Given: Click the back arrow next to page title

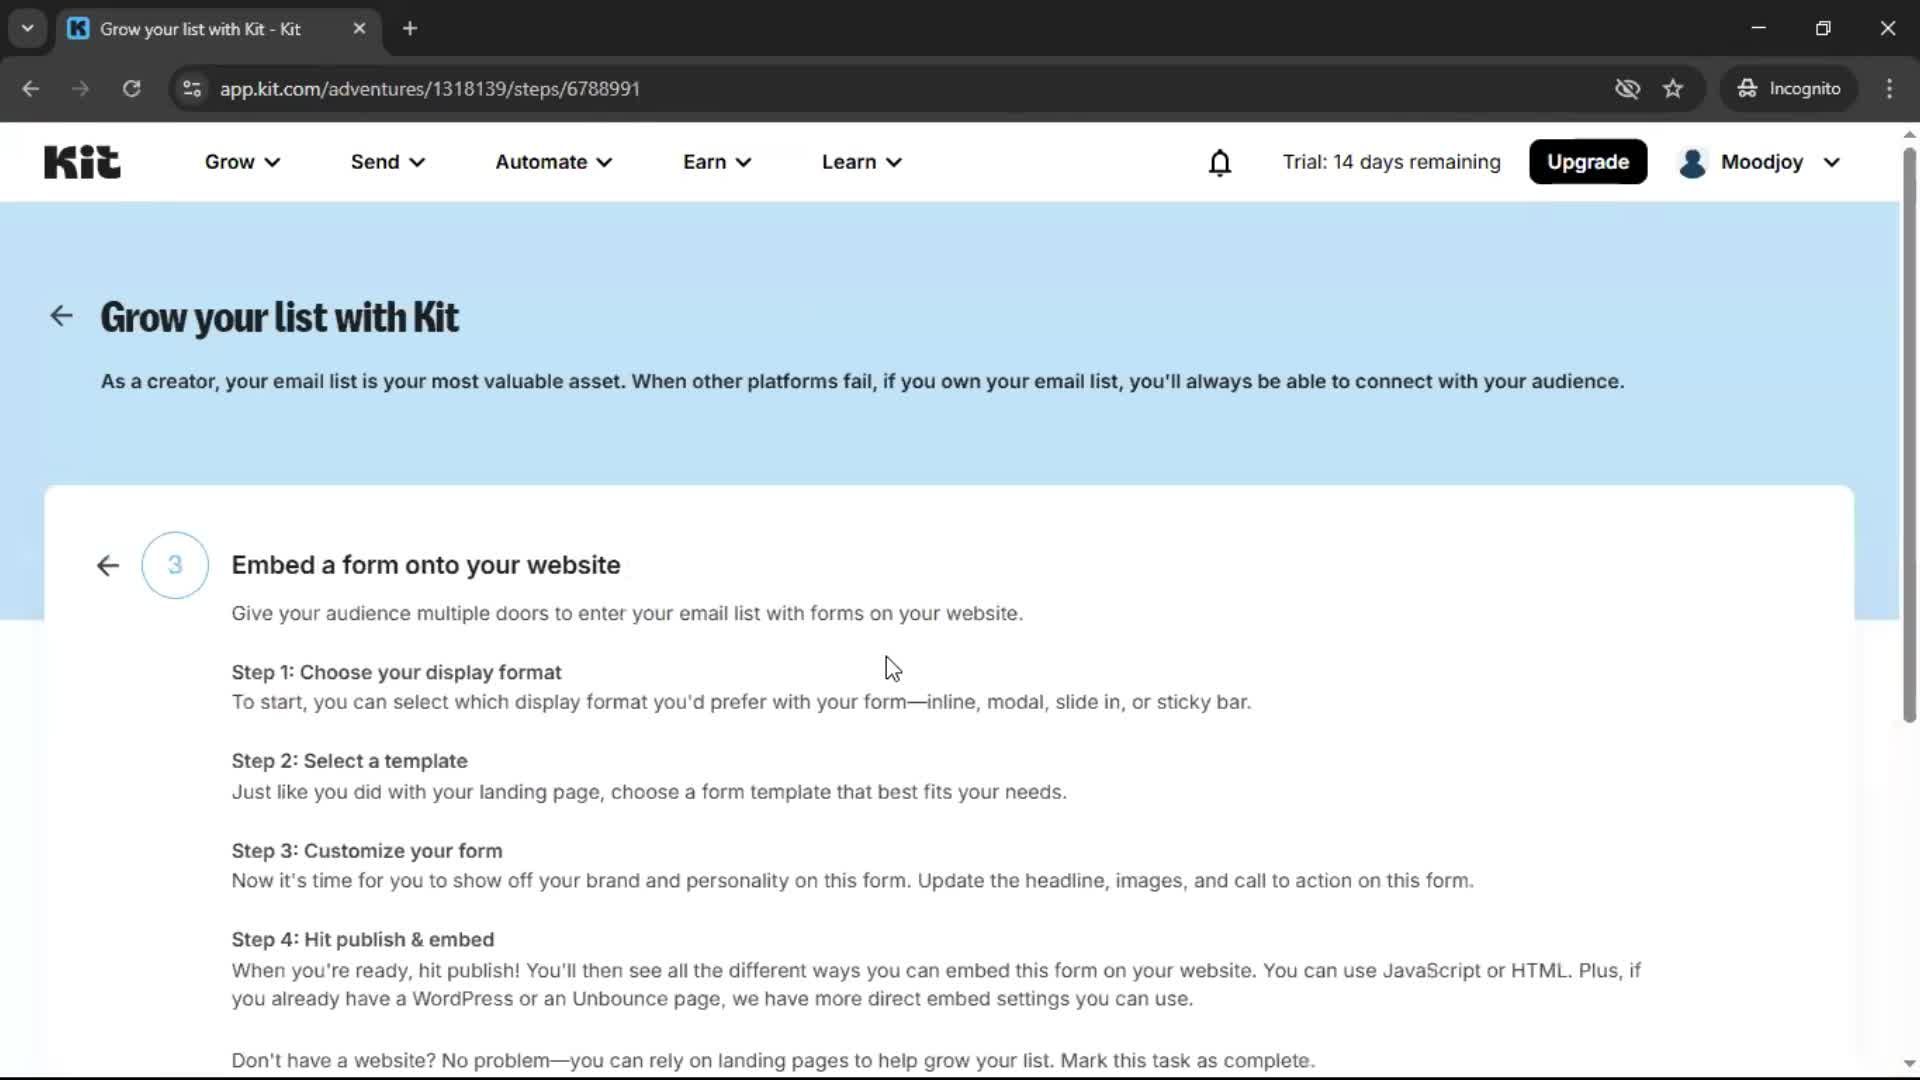Looking at the screenshot, I should [61, 315].
